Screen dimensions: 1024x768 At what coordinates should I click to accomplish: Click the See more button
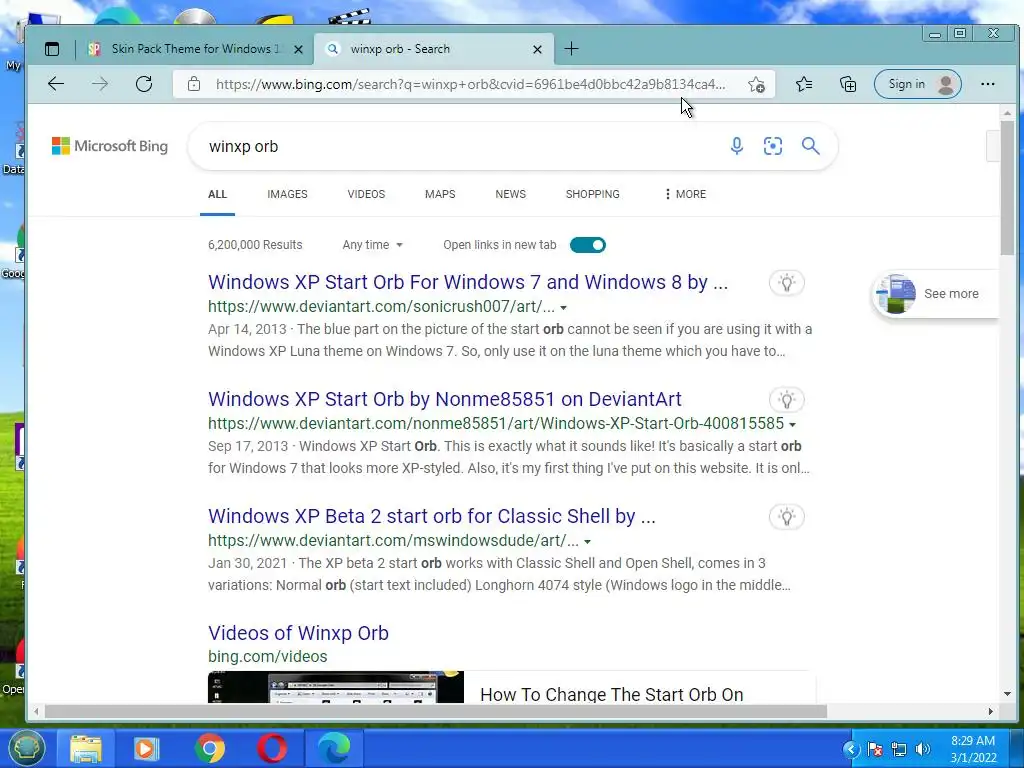coord(936,294)
